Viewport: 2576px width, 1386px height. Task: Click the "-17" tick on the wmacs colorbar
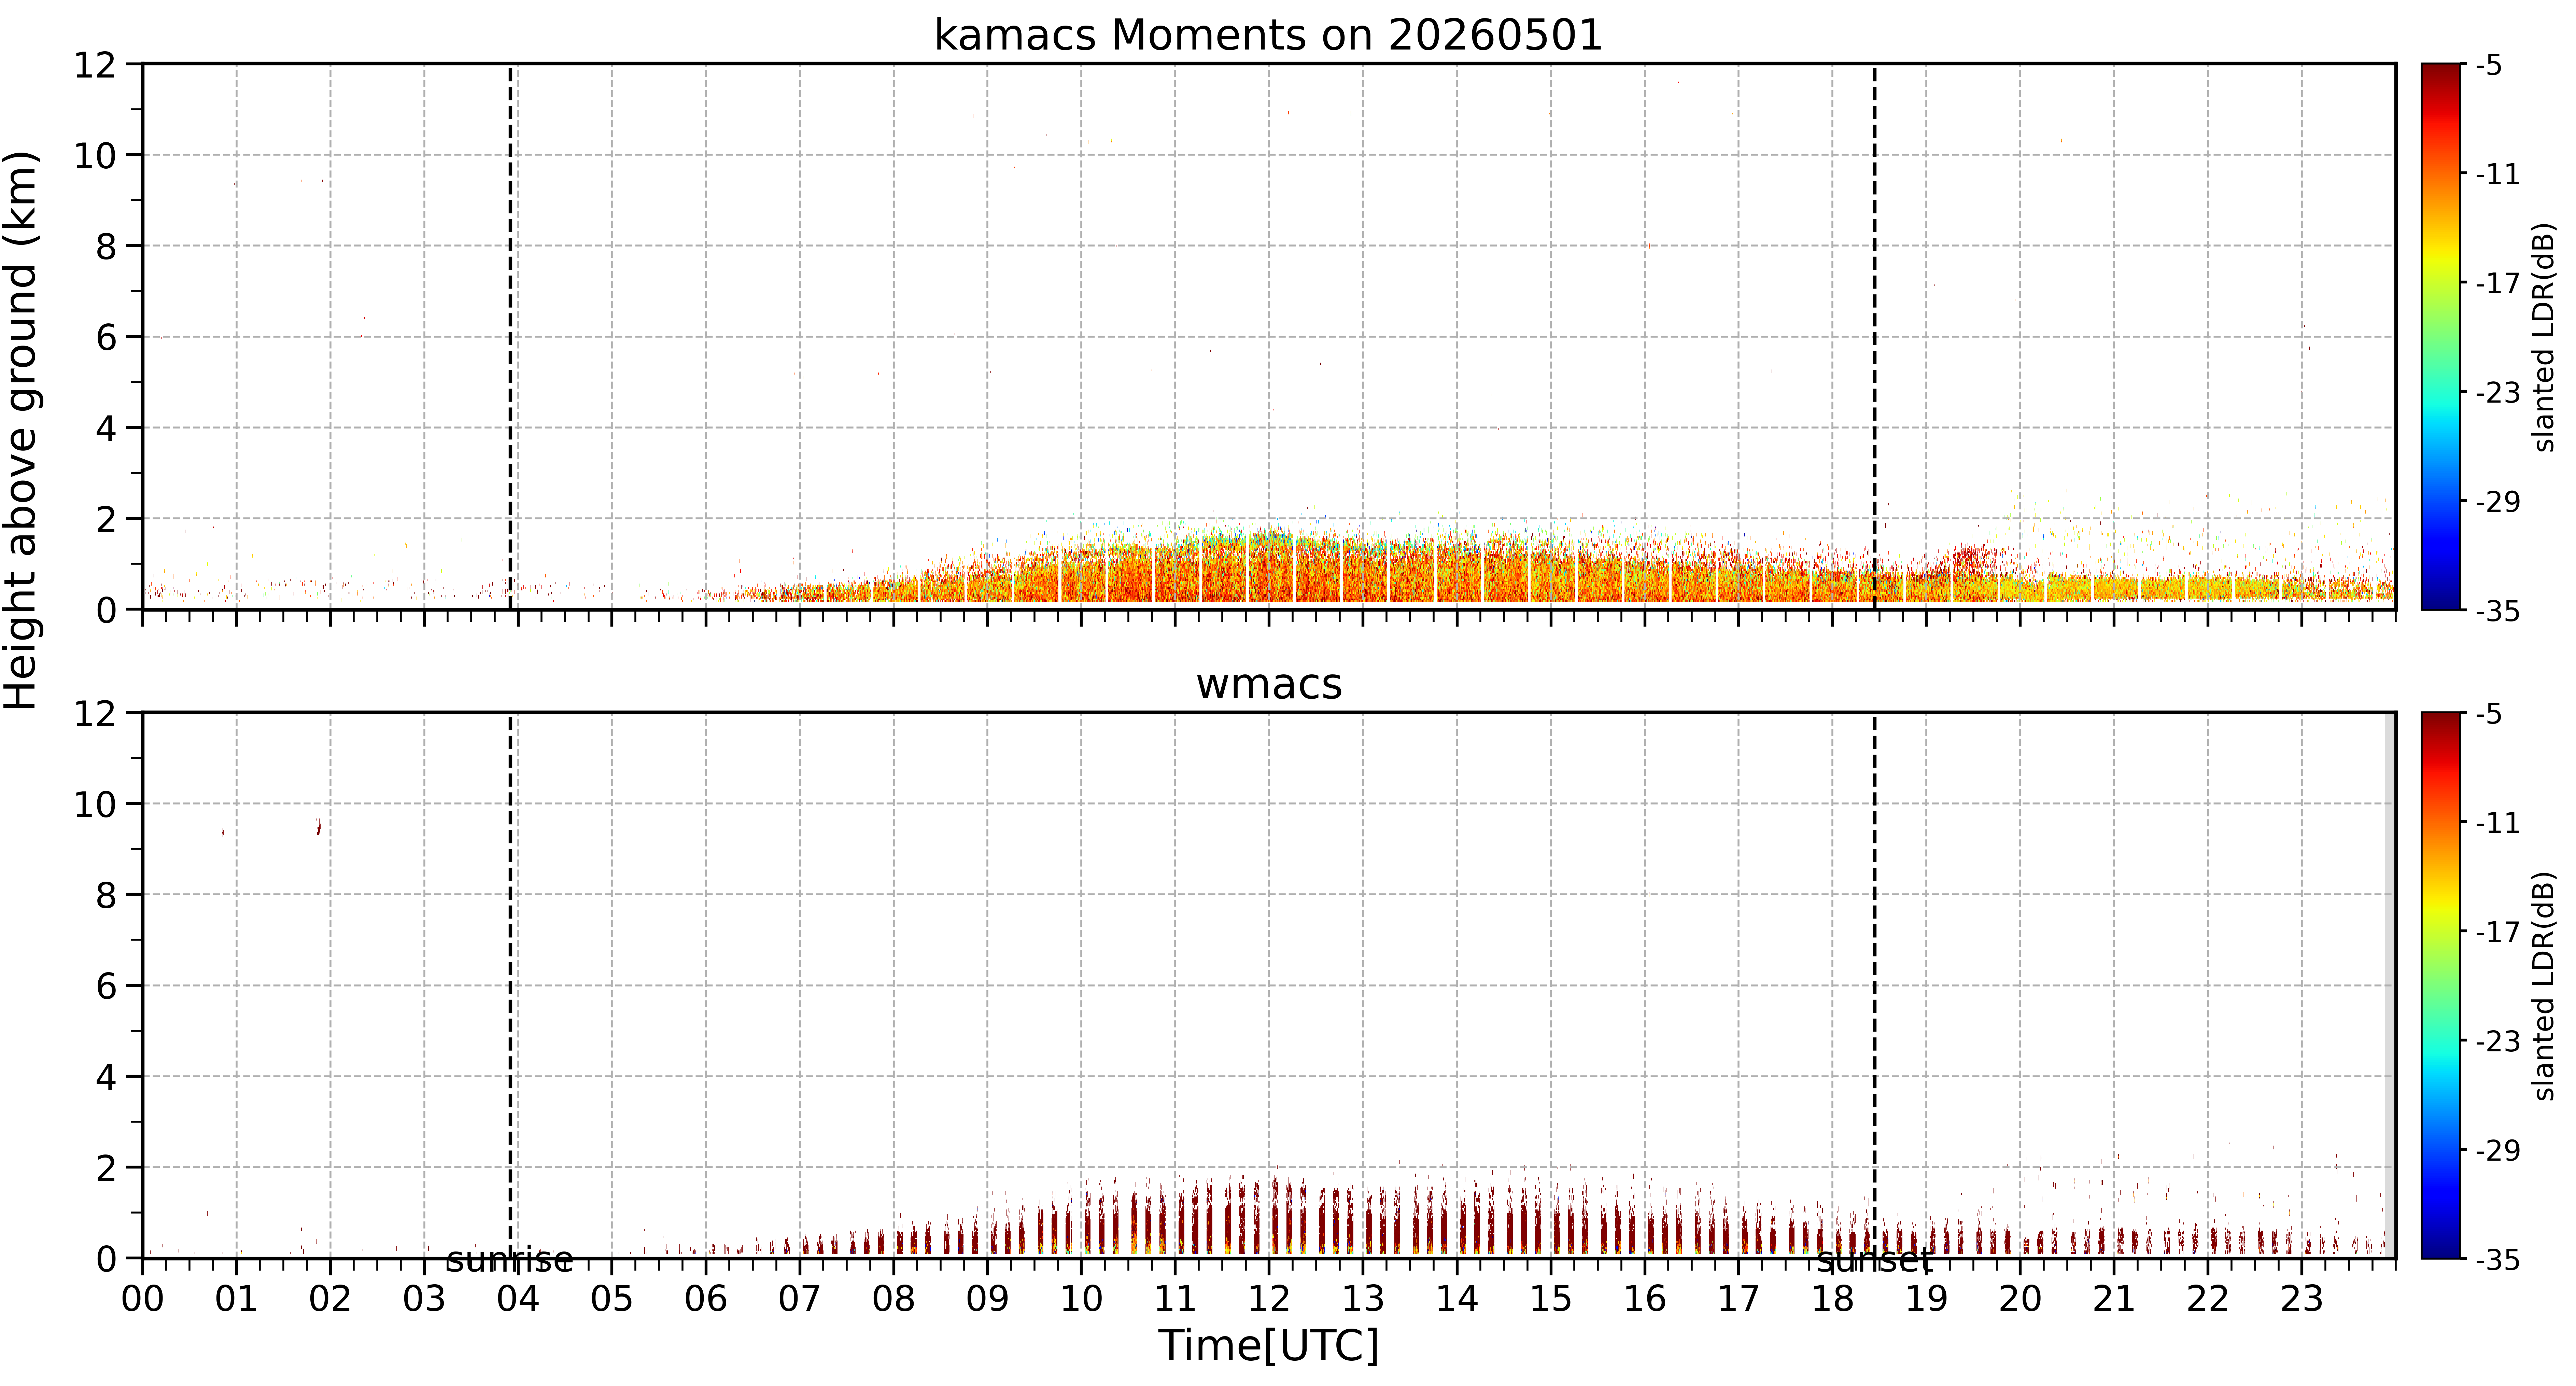pos(2497,932)
